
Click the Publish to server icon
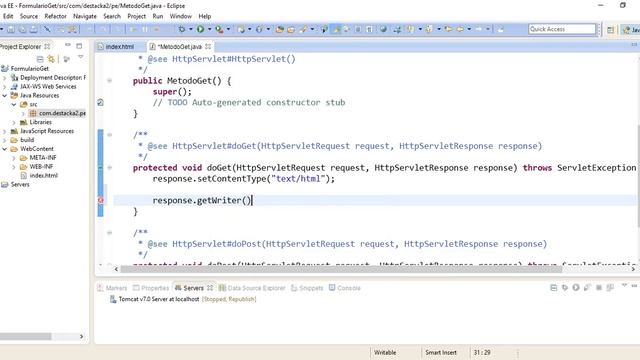point(610,287)
